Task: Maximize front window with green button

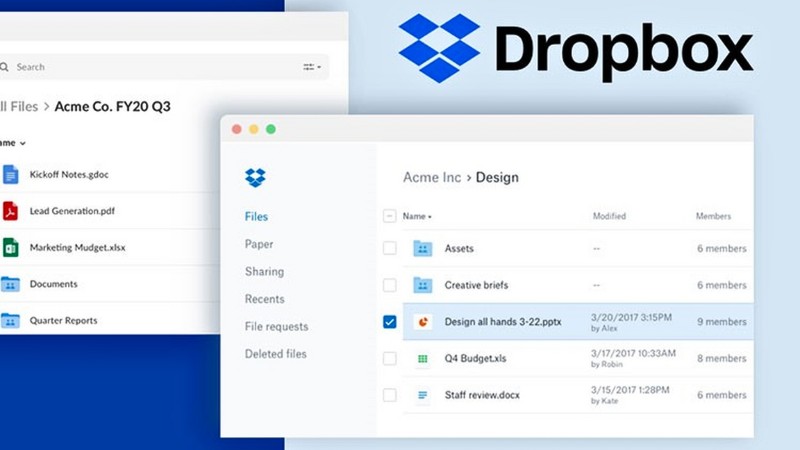Action: point(271,129)
